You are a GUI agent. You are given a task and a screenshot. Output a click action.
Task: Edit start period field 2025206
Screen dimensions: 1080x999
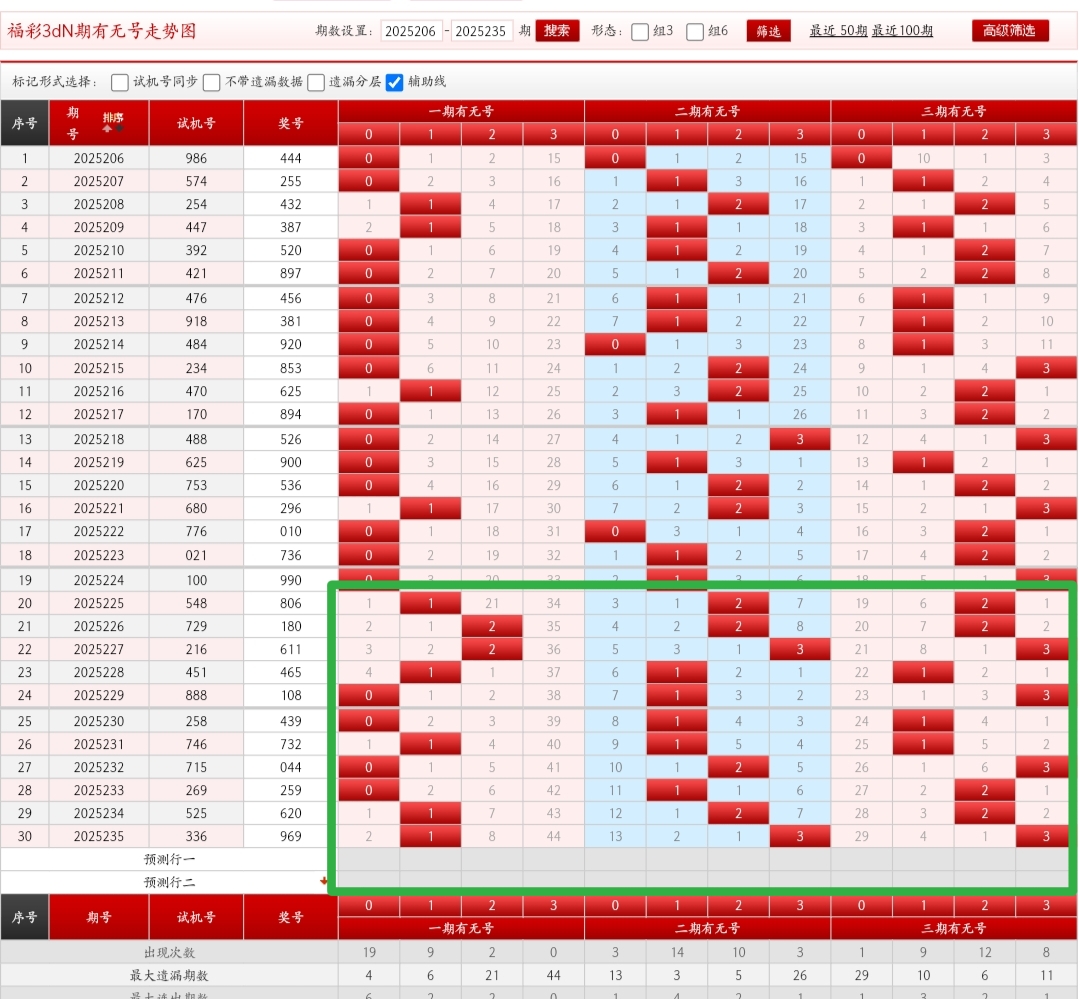click(411, 31)
